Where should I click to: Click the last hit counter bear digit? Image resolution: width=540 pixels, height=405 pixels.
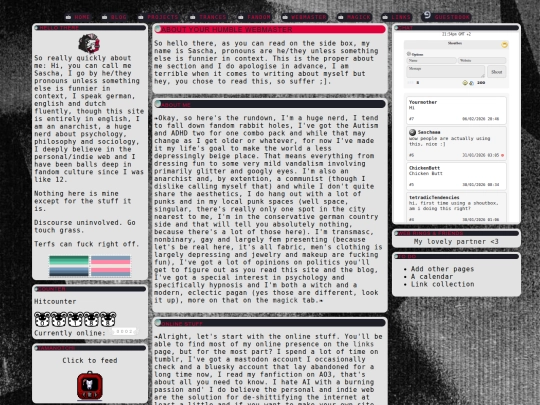pos(108,319)
